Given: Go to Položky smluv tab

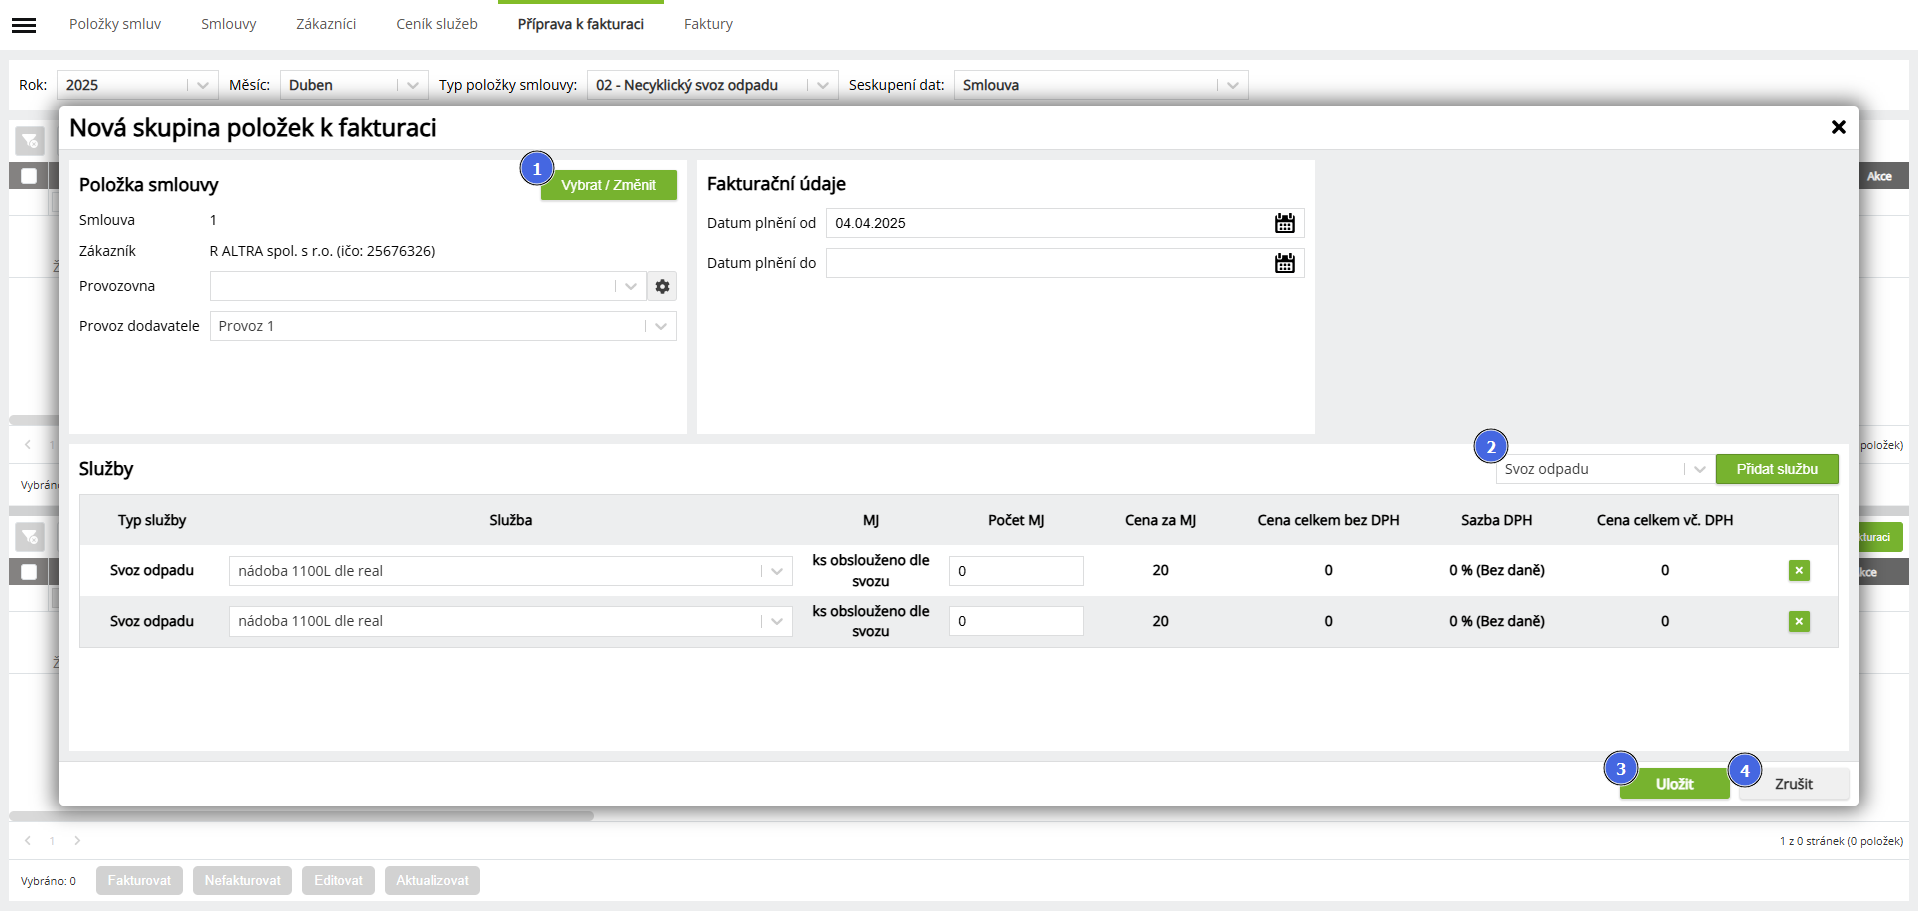Looking at the screenshot, I should (115, 24).
